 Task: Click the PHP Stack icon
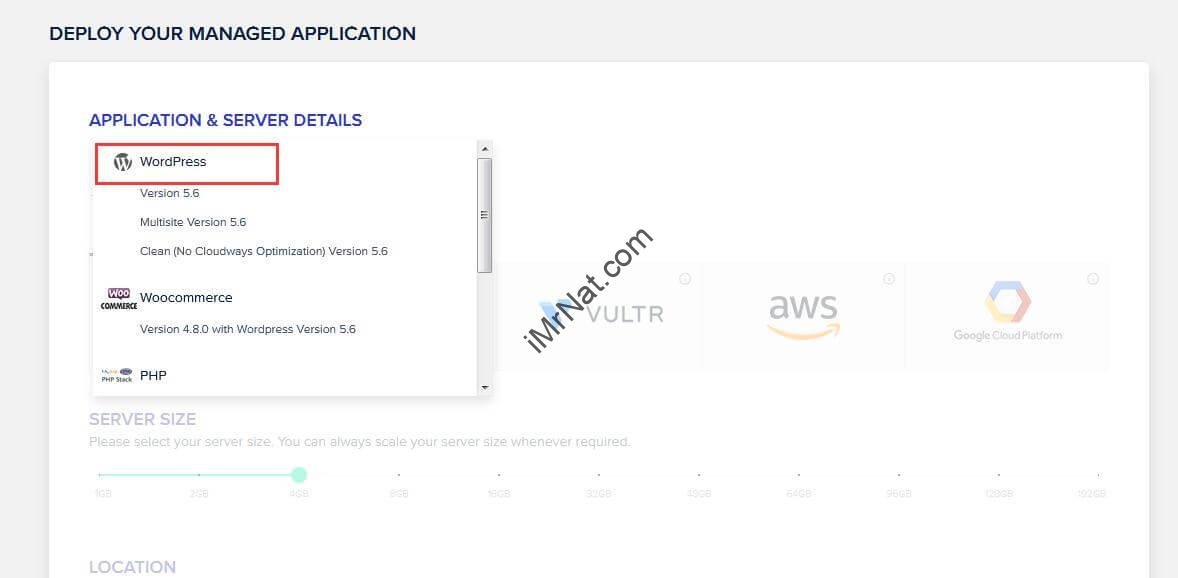pyautogui.click(x=117, y=375)
